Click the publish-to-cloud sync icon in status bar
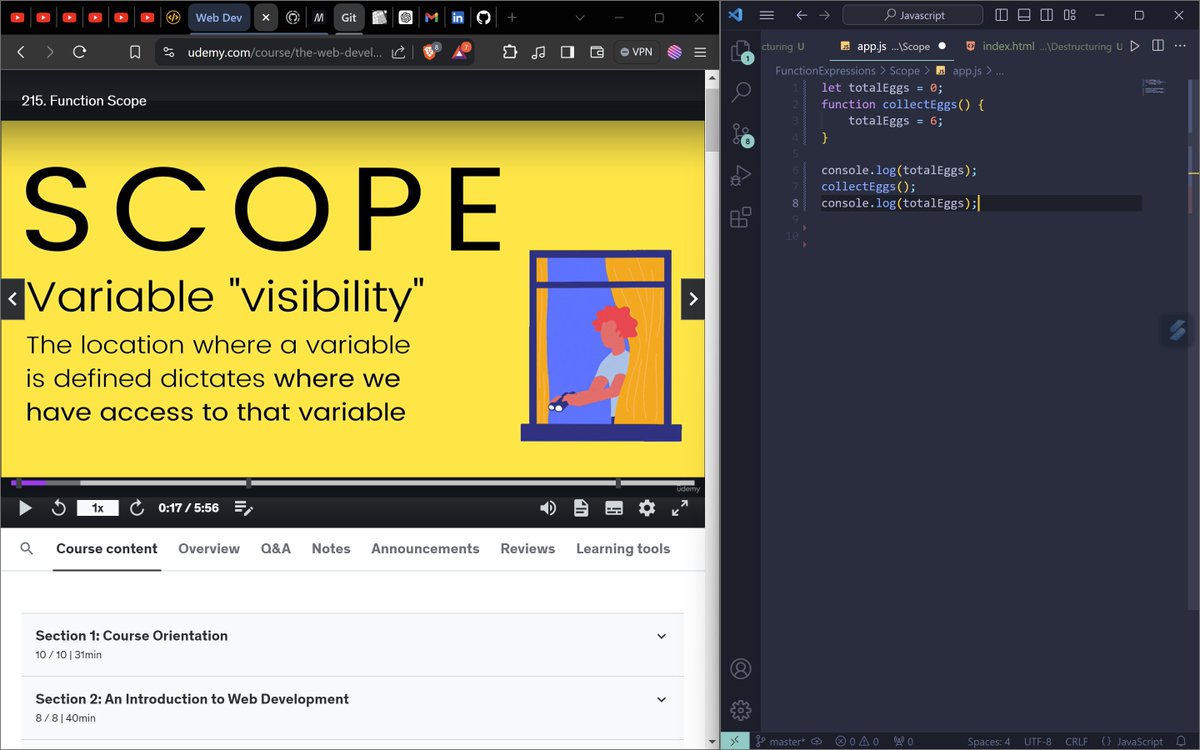 816,741
